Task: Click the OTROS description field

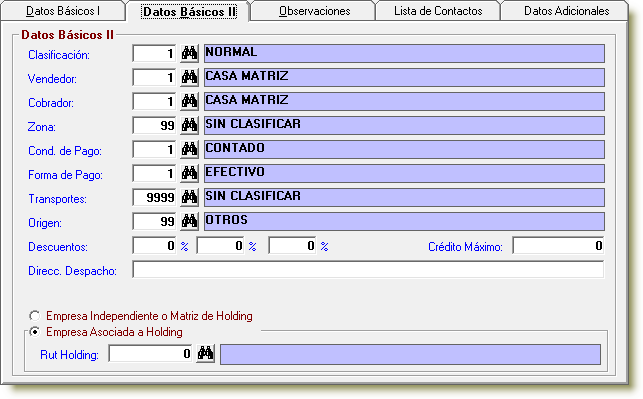Action: pos(404,221)
